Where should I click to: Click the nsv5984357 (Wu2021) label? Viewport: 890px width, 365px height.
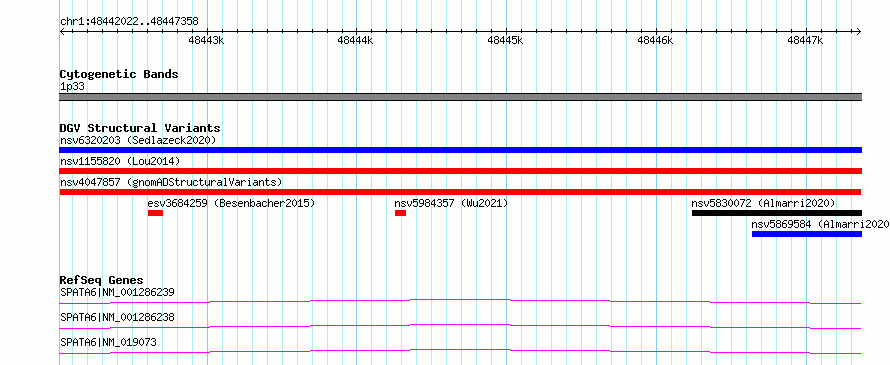click(451, 203)
